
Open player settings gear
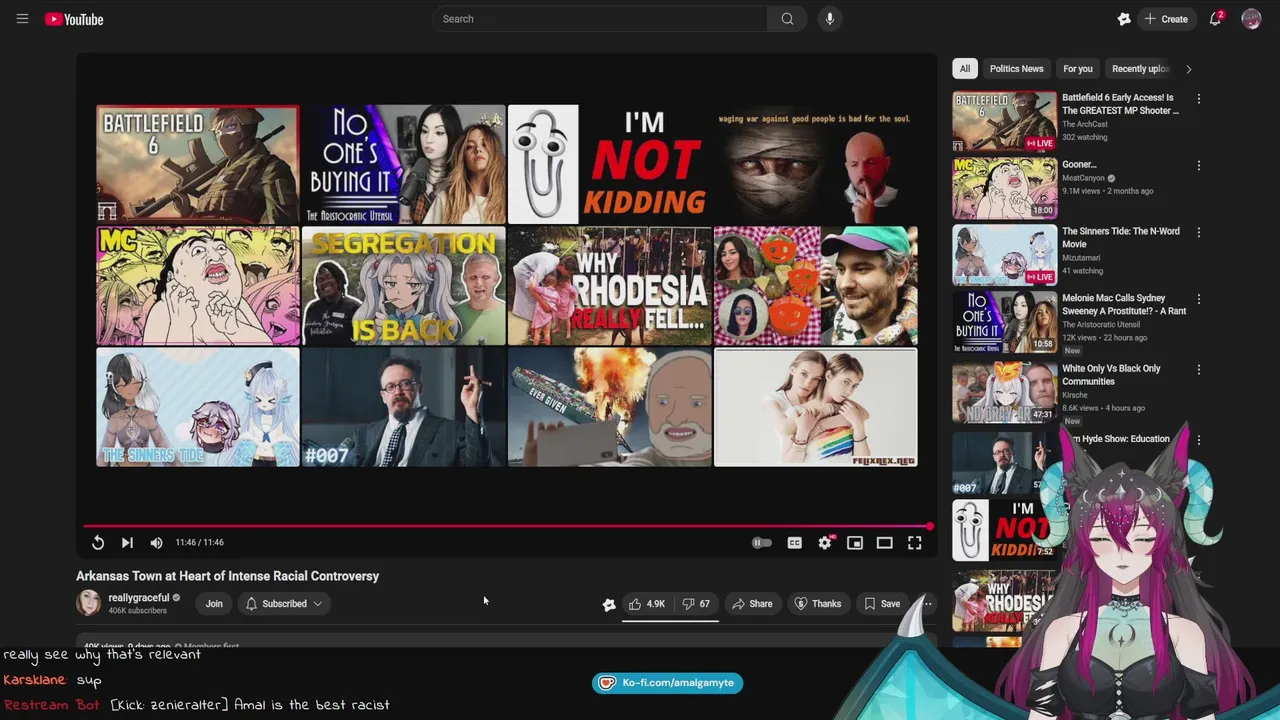pyautogui.click(x=825, y=542)
